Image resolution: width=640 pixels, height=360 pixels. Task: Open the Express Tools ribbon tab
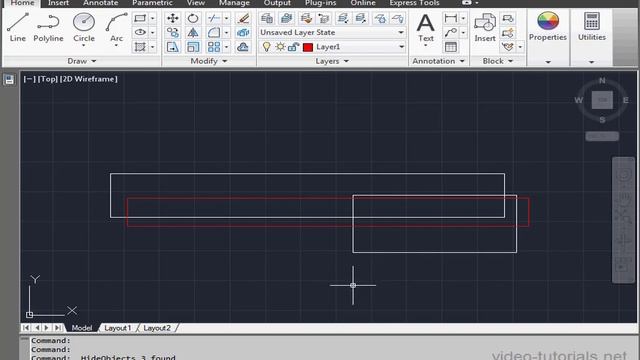tap(414, 3)
